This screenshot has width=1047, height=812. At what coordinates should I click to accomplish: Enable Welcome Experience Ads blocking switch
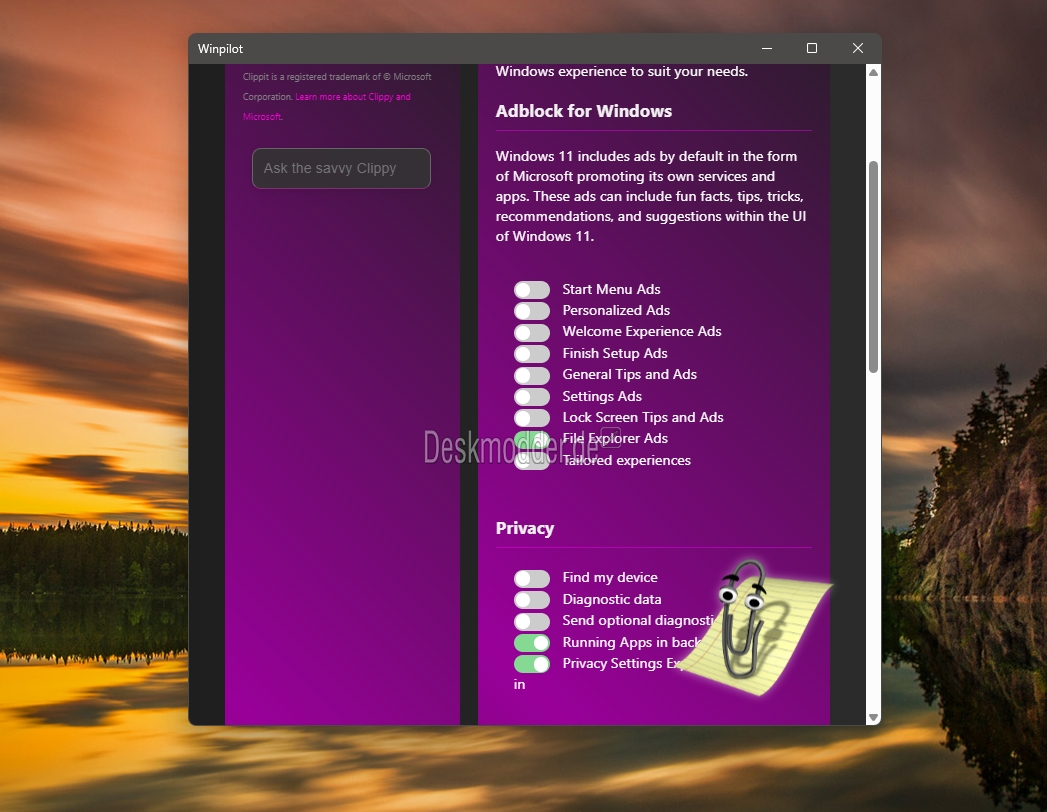point(532,332)
